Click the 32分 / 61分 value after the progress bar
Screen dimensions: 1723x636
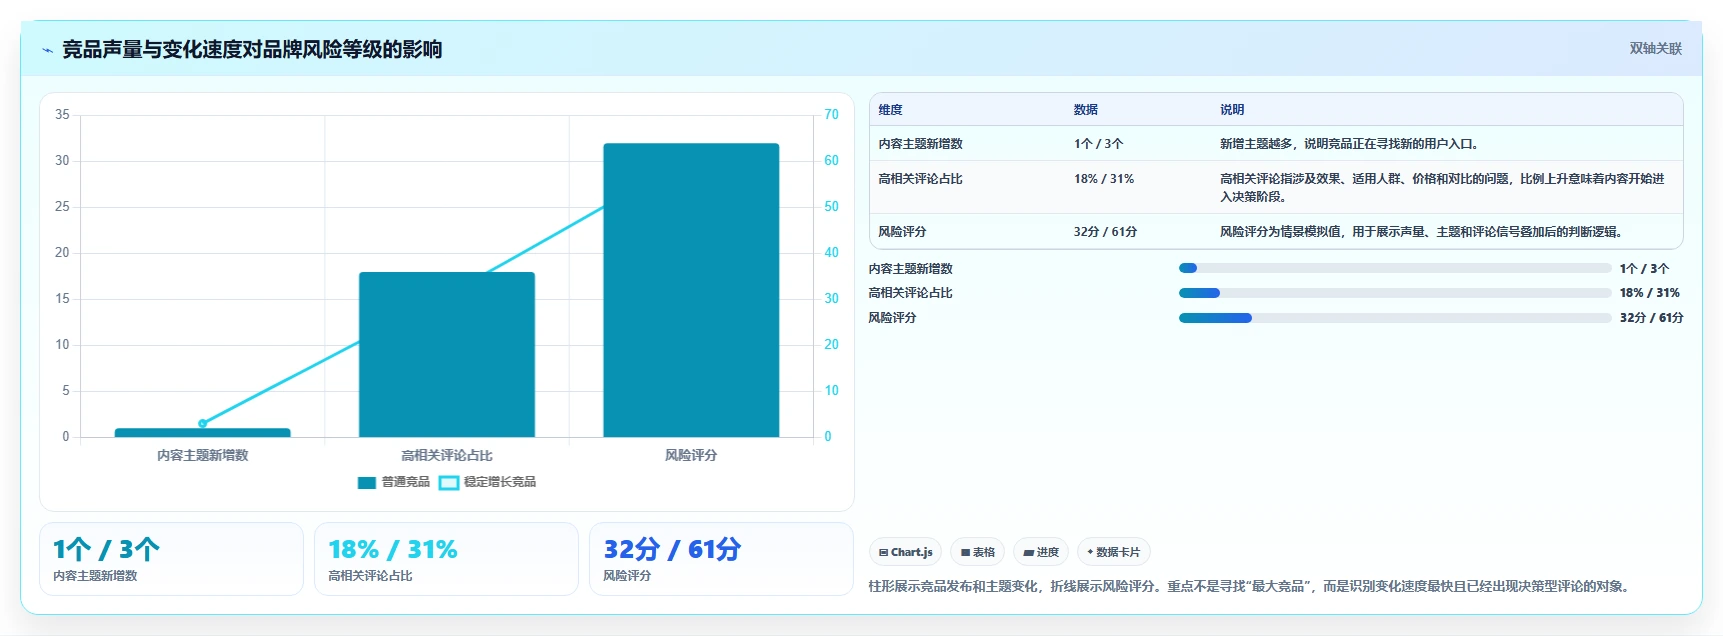1652,318
